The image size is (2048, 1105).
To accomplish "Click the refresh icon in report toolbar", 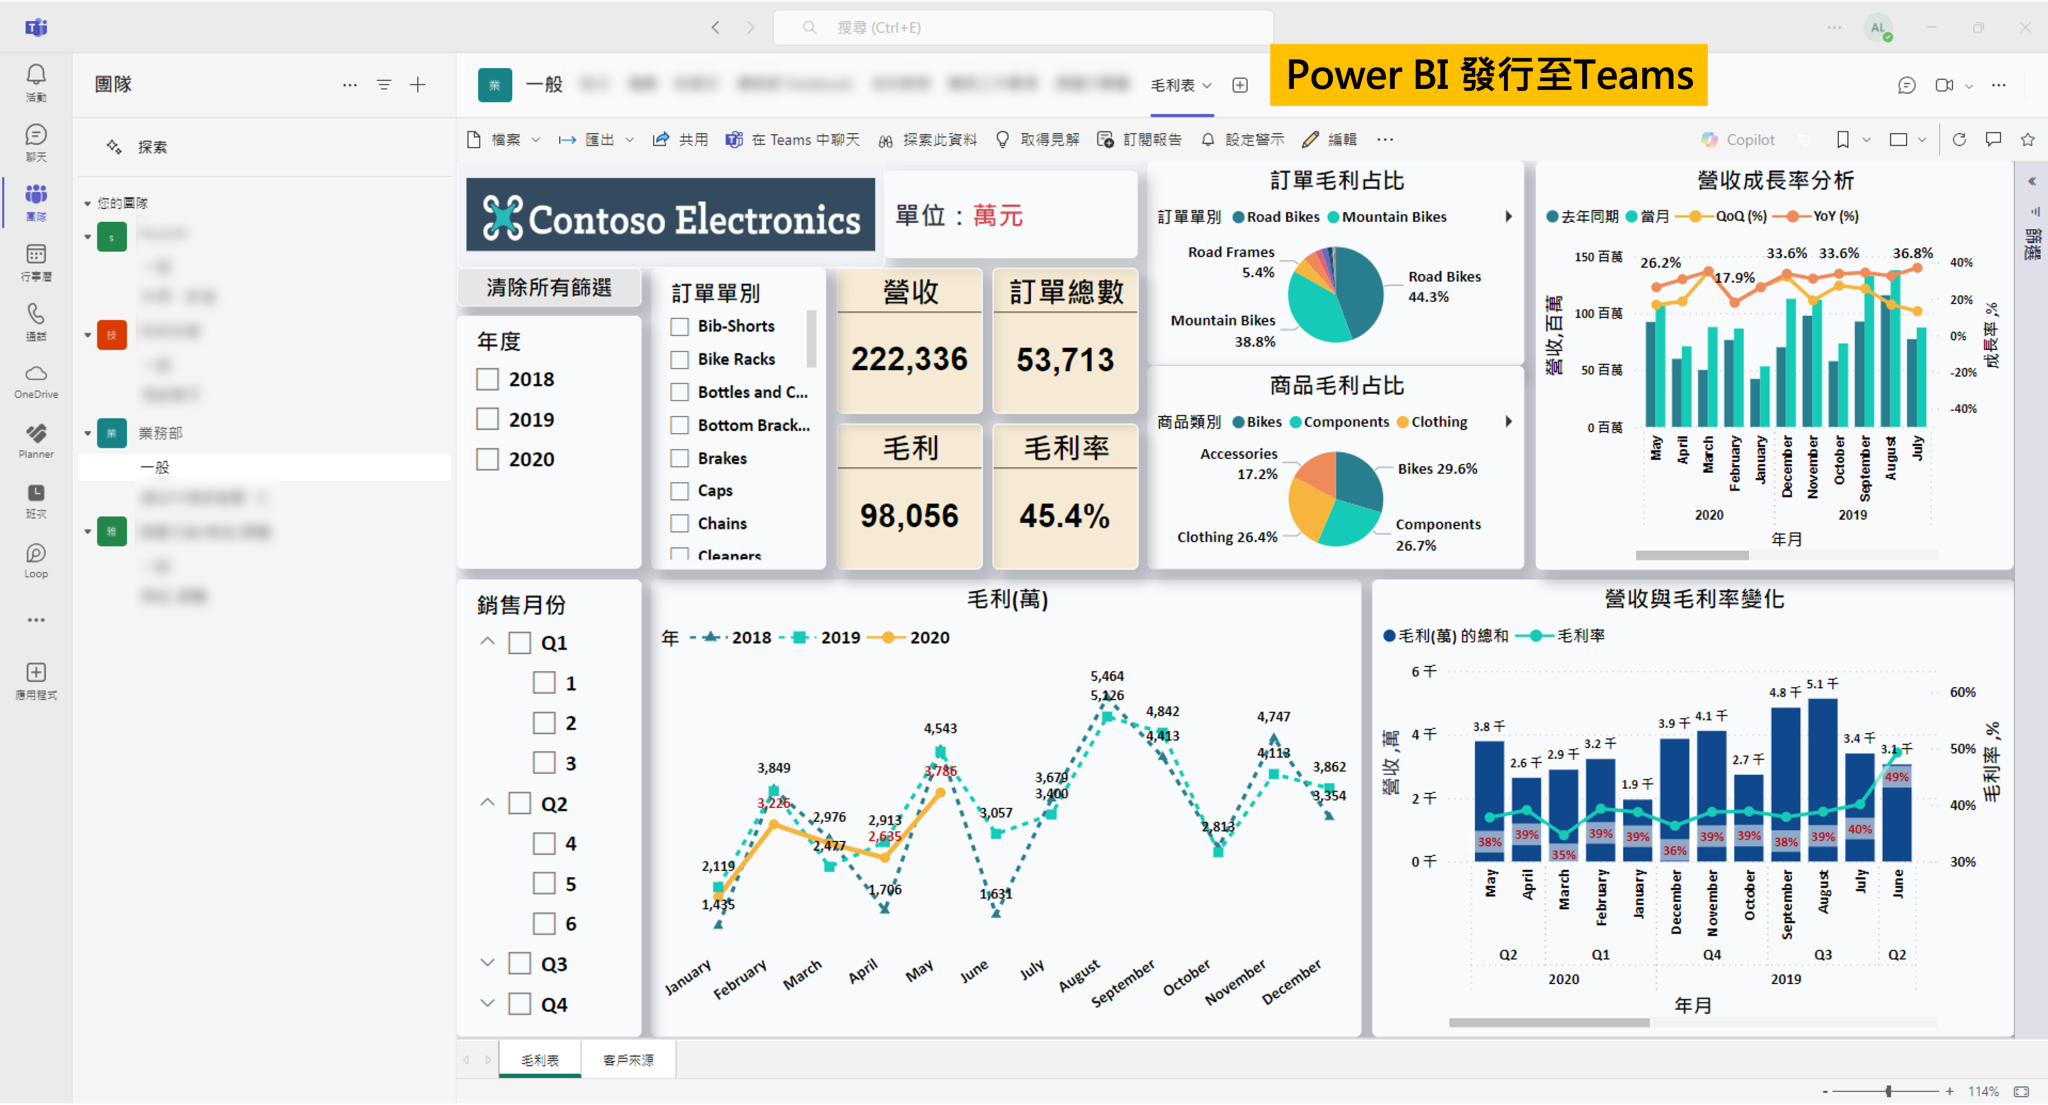I will tap(1959, 140).
